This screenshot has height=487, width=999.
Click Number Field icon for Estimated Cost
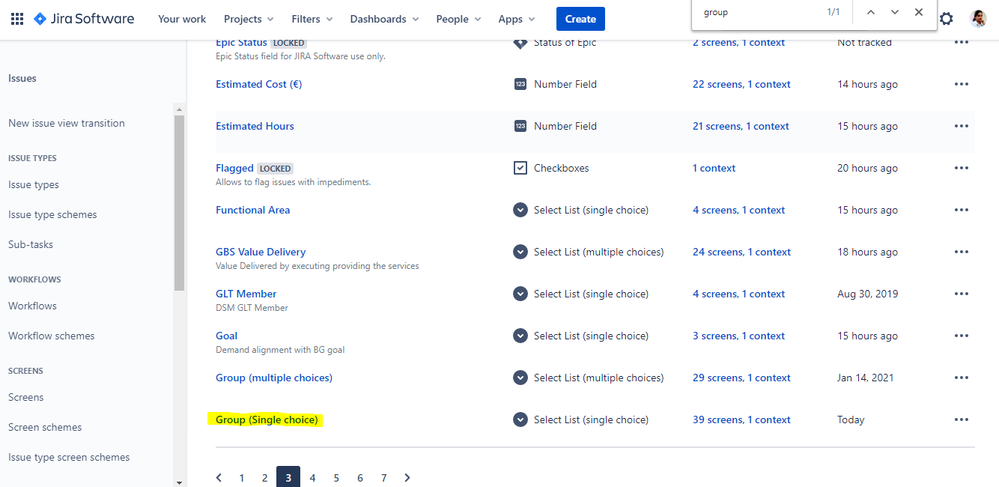point(520,84)
